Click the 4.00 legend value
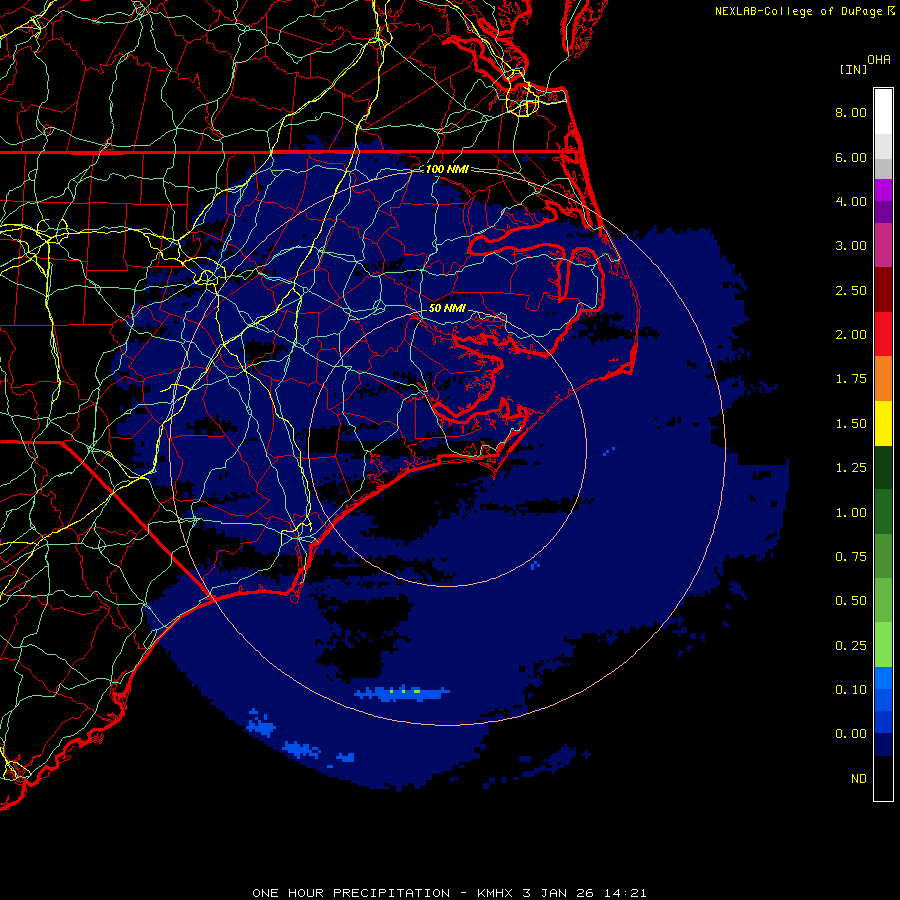 click(851, 201)
